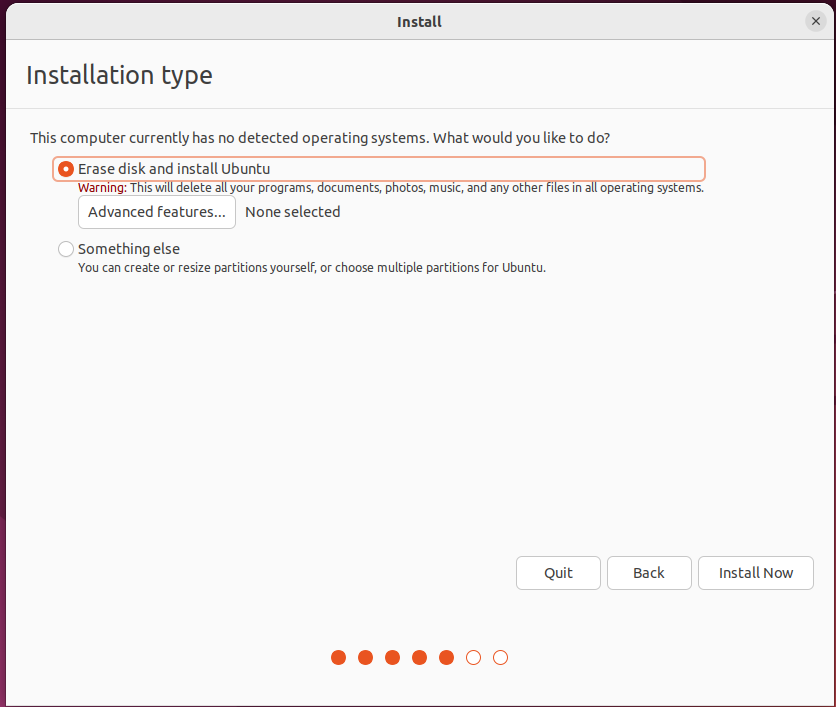The width and height of the screenshot is (836, 707).
Task: Click the red-underlined "Warning" word
Action: (102, 188)
